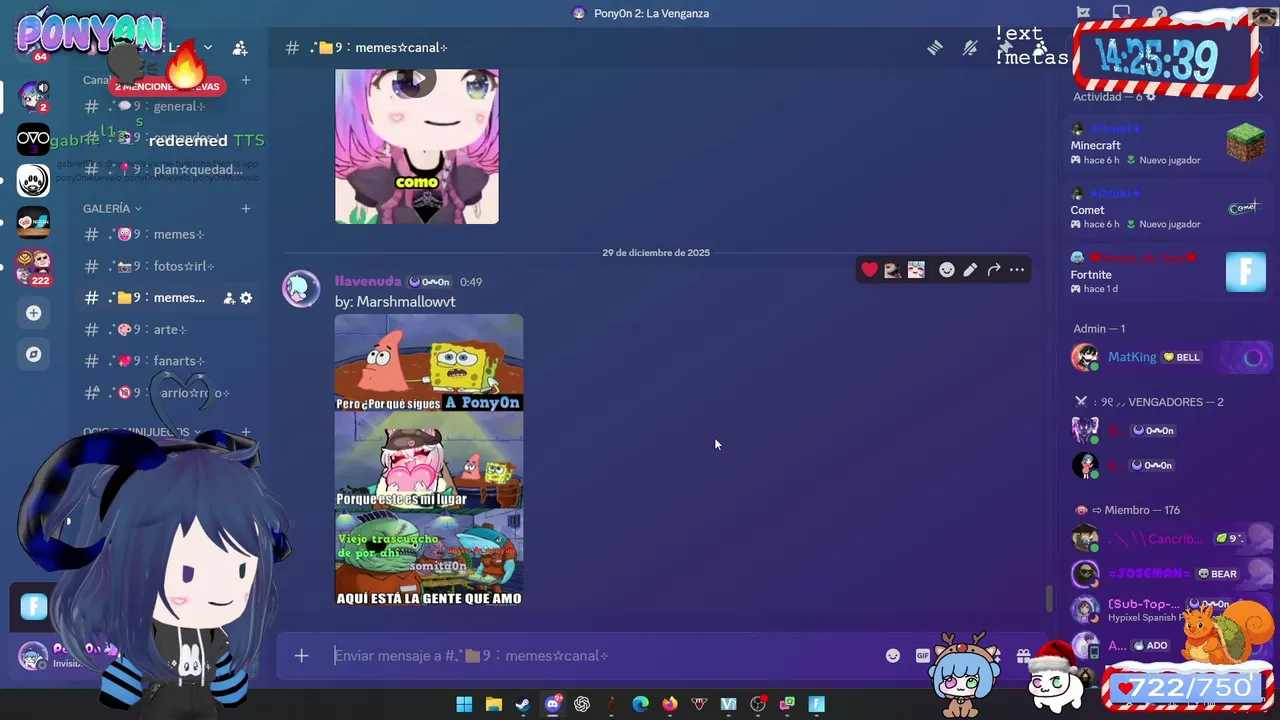Forward message arrow icon

[x=994, y=270]
